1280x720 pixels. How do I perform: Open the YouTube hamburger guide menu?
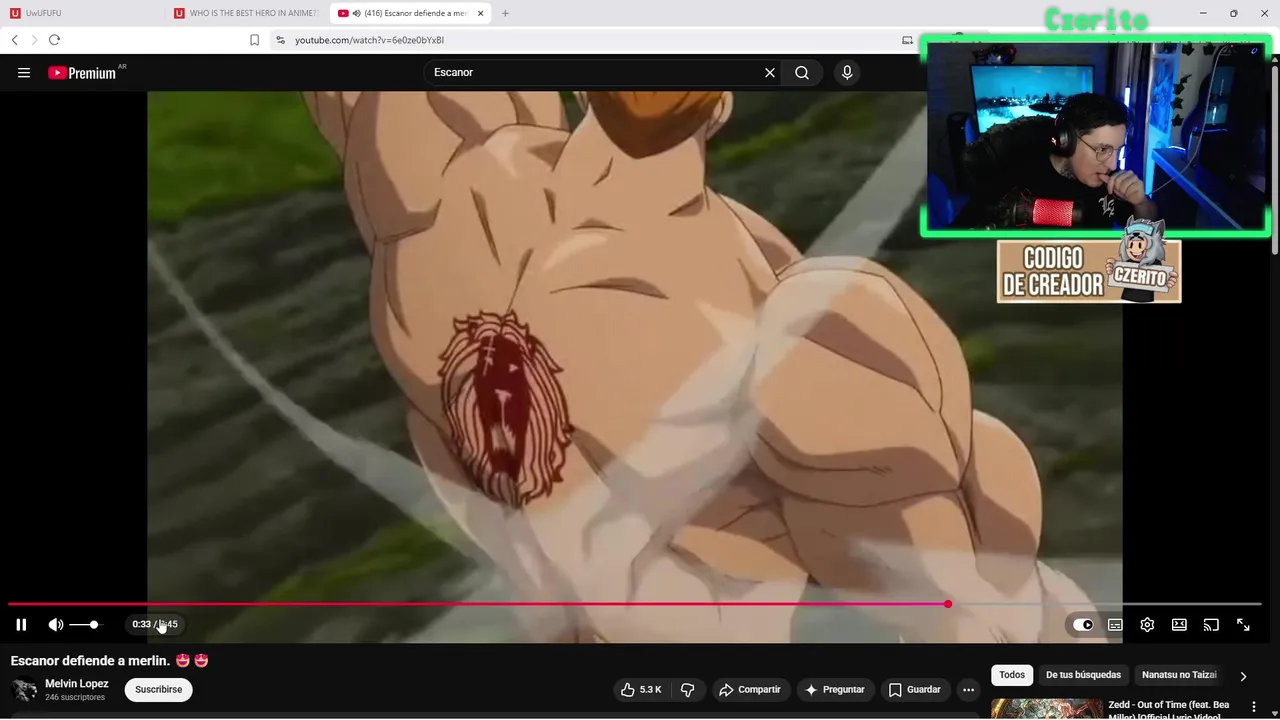point(24,73)
